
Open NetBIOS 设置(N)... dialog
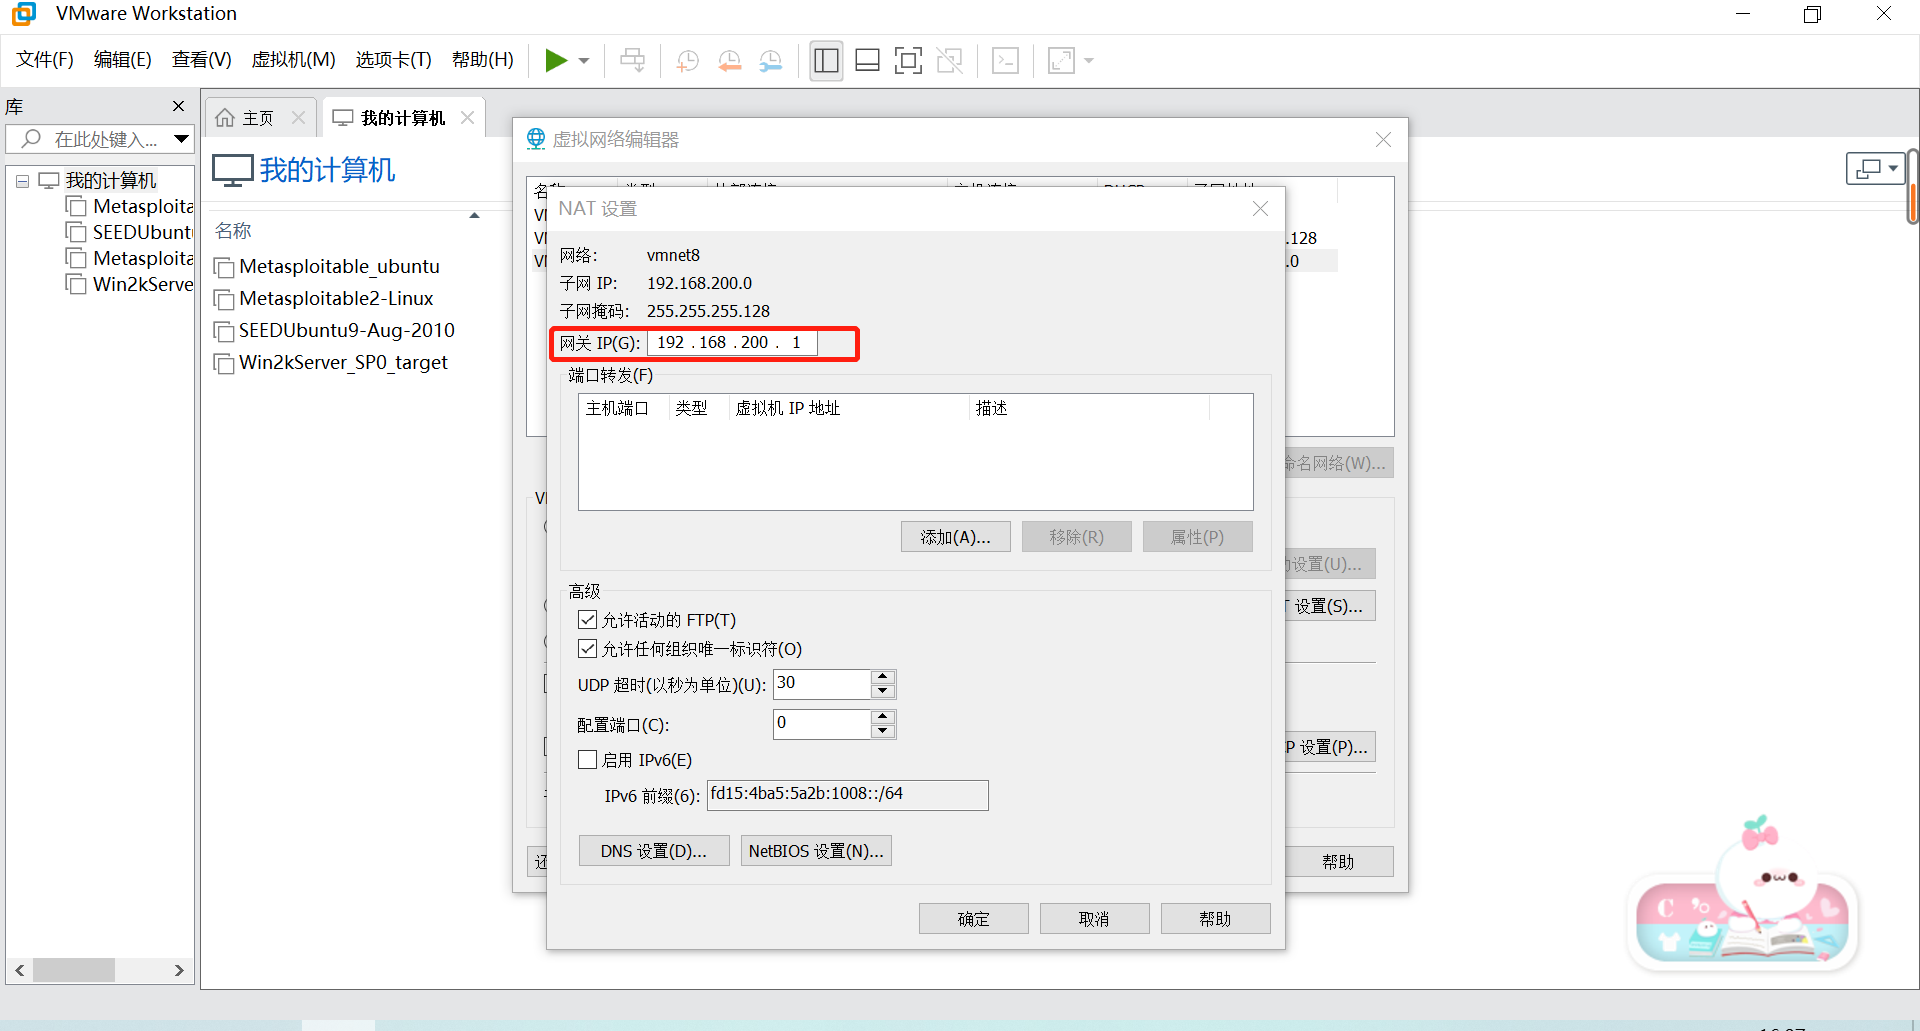(x=816, y=851)
